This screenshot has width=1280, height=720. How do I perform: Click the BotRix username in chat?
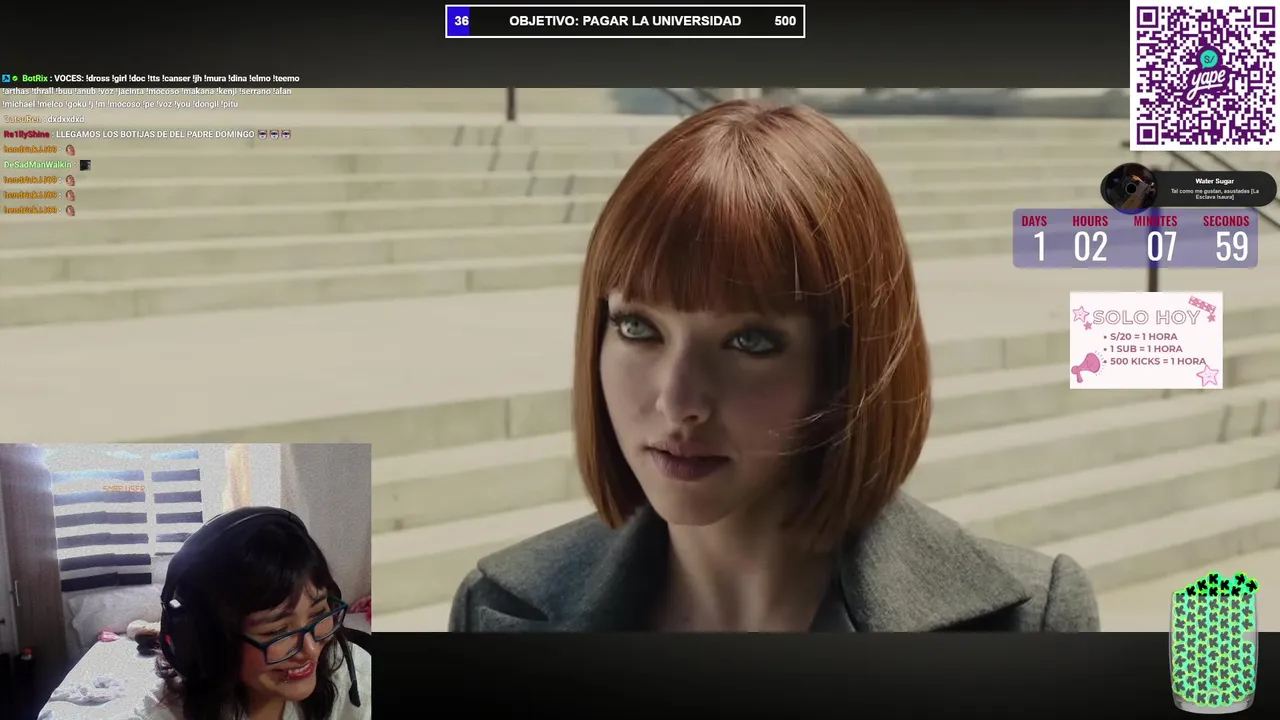pyautogui.click(x=34, y=78)
